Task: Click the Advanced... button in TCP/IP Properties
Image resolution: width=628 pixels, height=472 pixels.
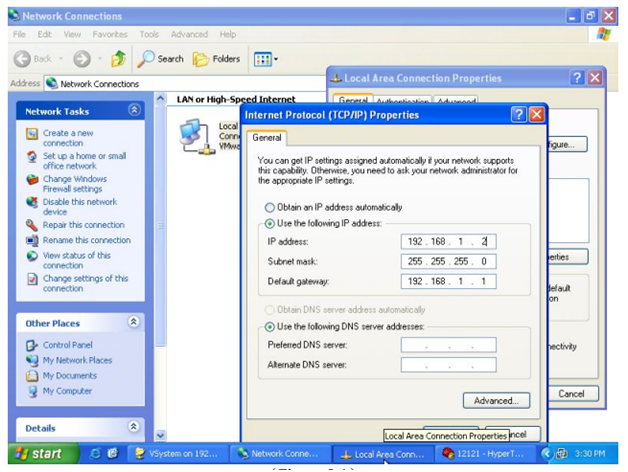Action: [x=496, y=401]
